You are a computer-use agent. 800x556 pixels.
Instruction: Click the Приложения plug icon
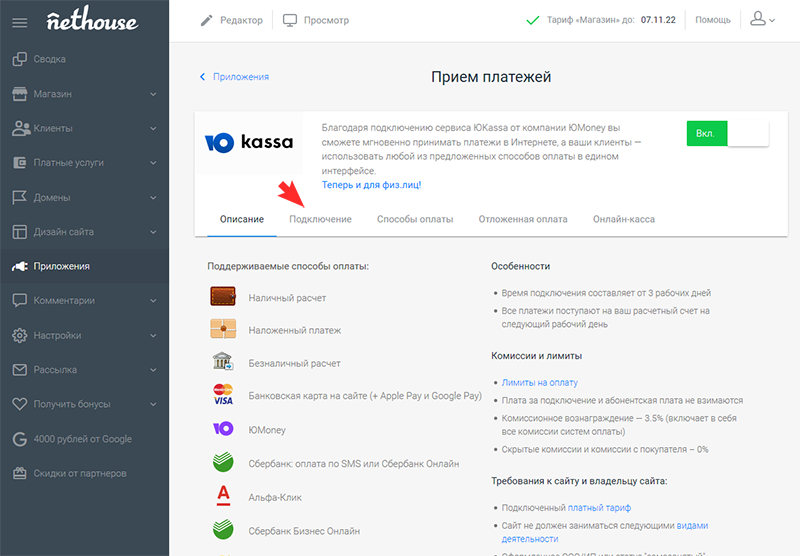pyautogui.click(x=19, y=266)
